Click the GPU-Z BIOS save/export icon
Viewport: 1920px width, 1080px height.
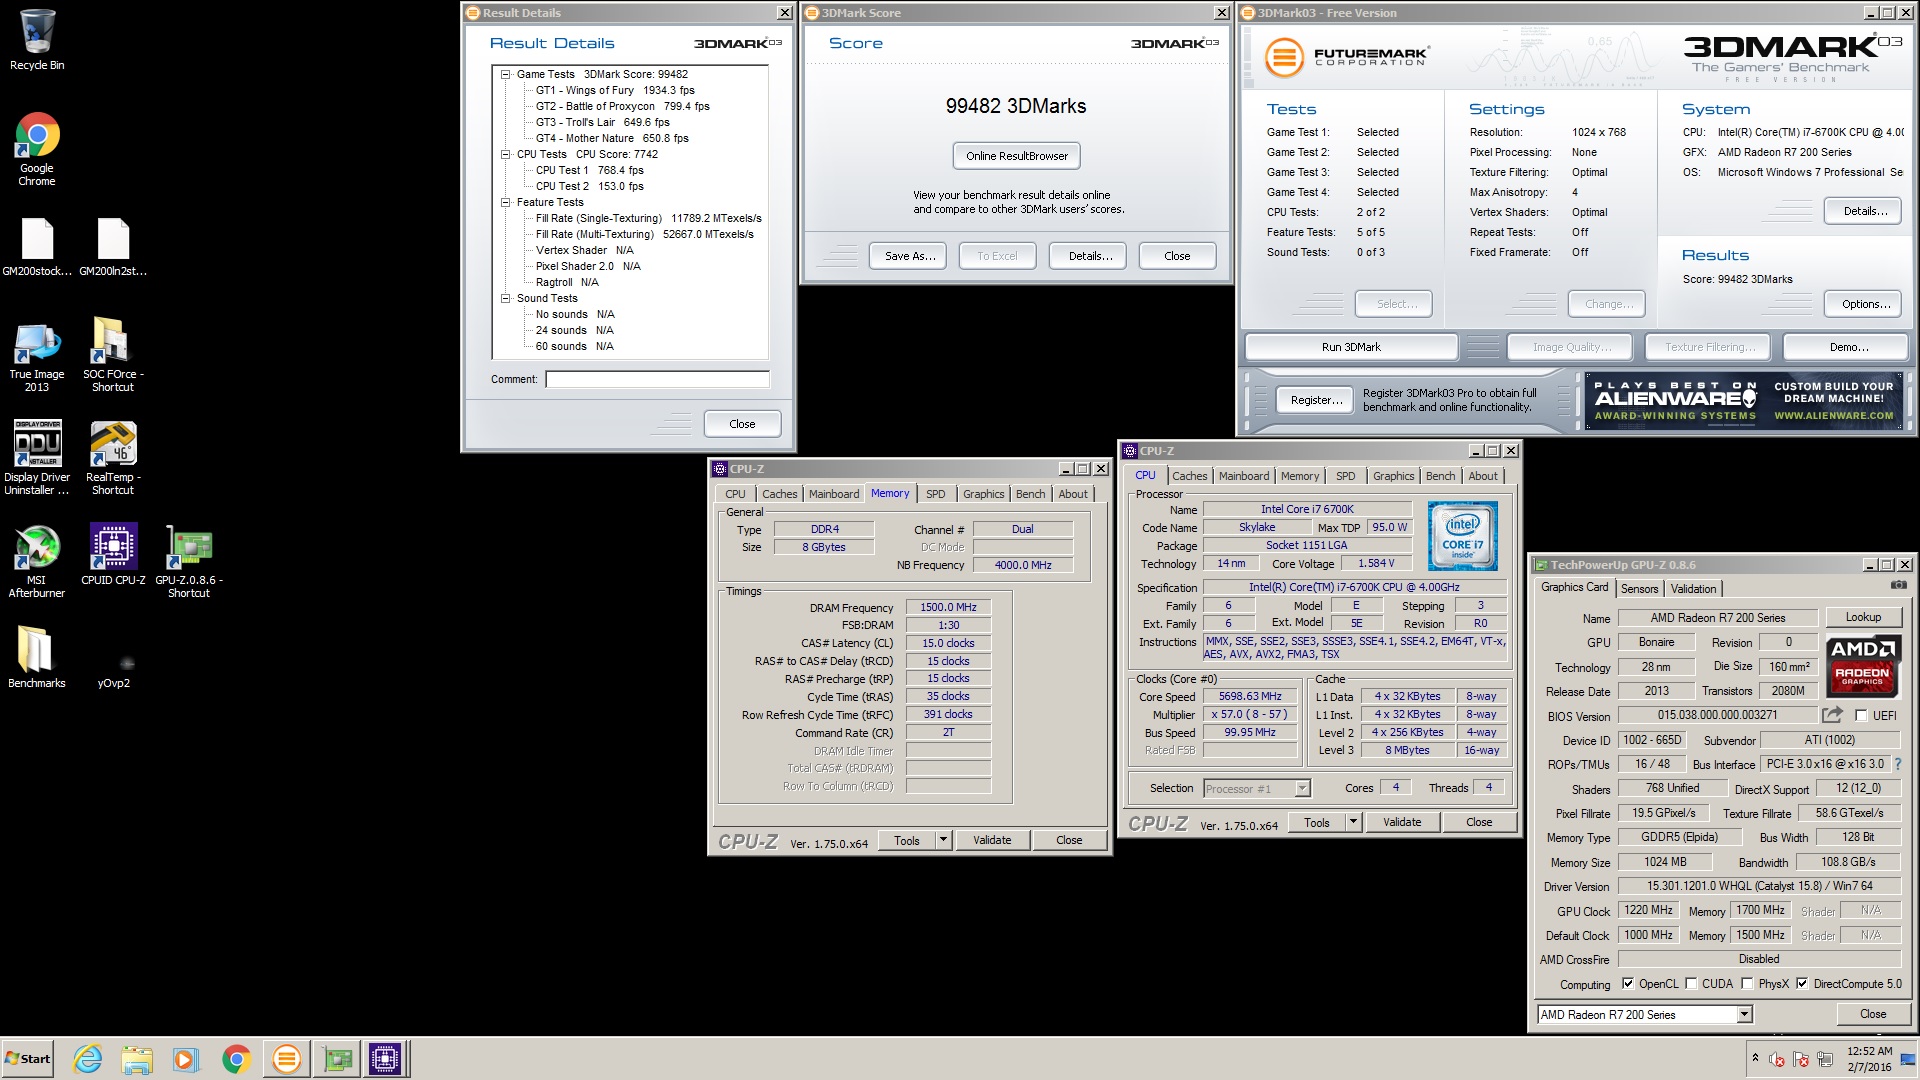click(x=1832, y=715)
